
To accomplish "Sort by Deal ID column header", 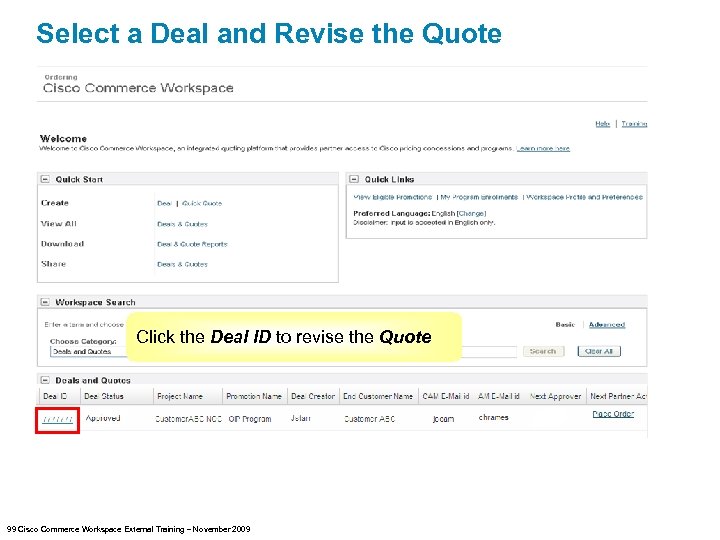I will (x=55, y=396).
